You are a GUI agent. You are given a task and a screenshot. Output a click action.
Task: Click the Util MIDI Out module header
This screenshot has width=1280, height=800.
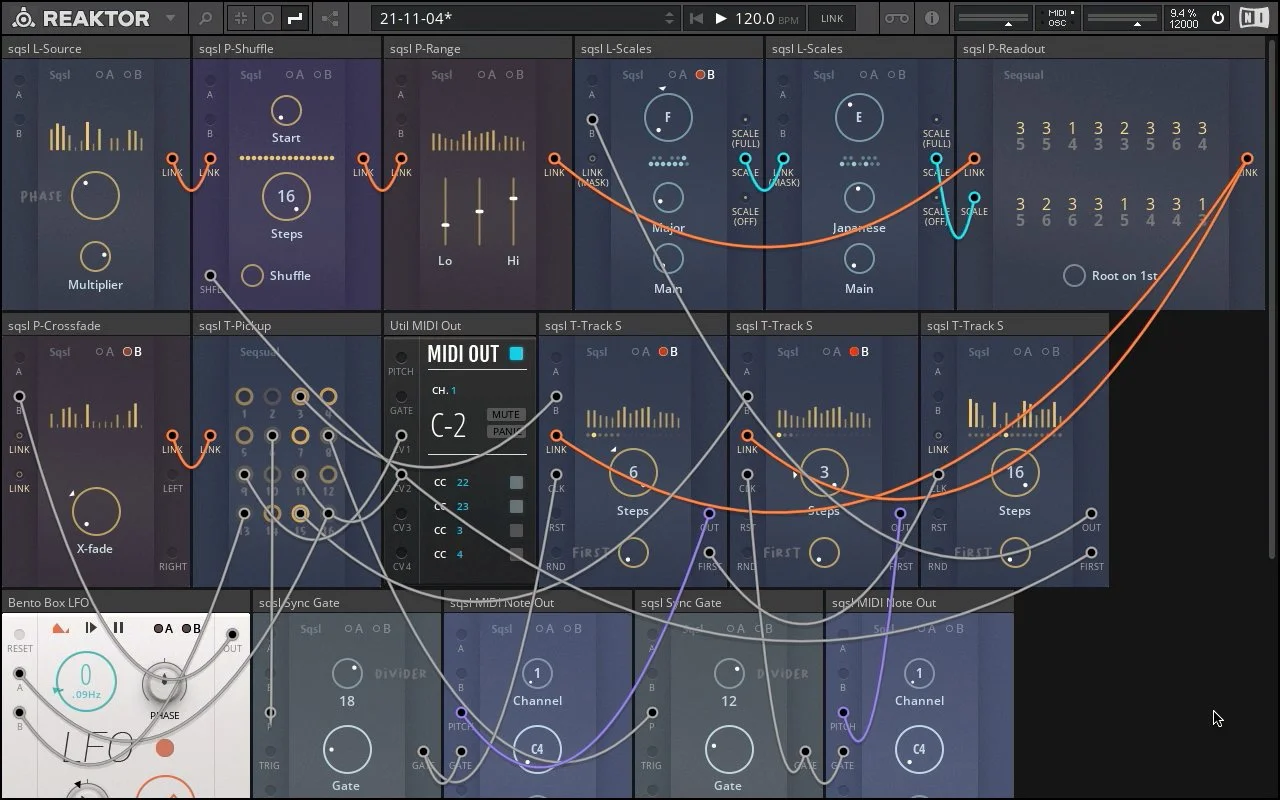click(460, 325)
